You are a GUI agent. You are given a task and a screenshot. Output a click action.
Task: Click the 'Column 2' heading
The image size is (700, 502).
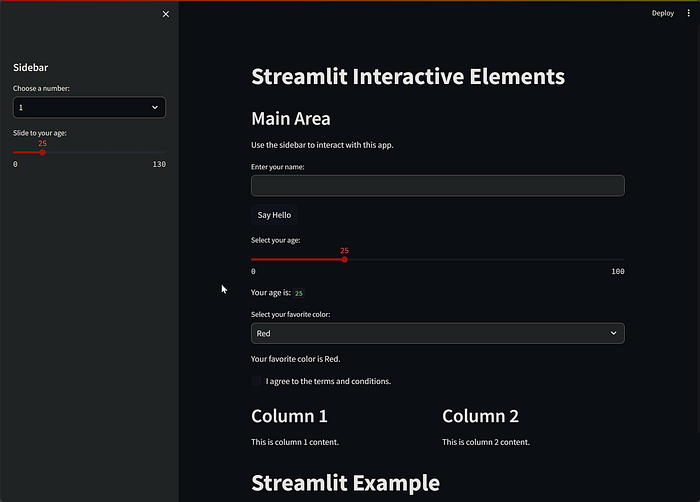click(480, 416)
